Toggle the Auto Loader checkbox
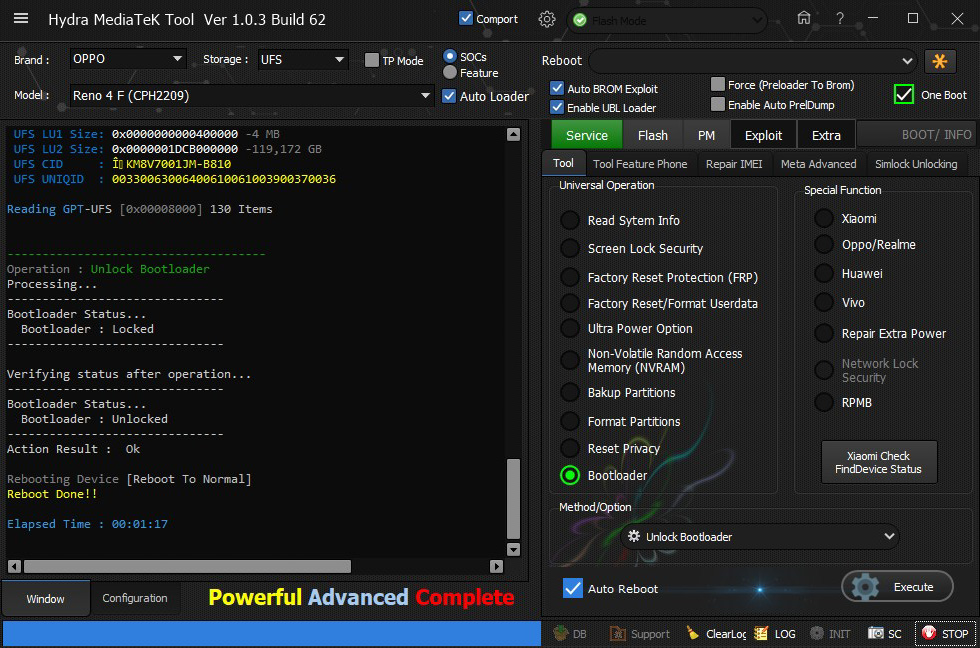Image resolution: width=980 pixels, height=648 pixels. [450, 96]
